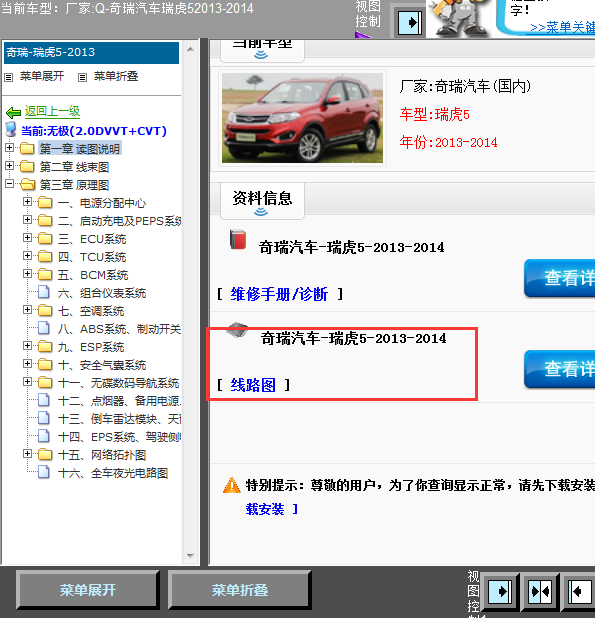The height and width of the screenshot is (618, 595).
Task: Select 十、安全气囊系统 tree item
Action: (x=102, y=365)
